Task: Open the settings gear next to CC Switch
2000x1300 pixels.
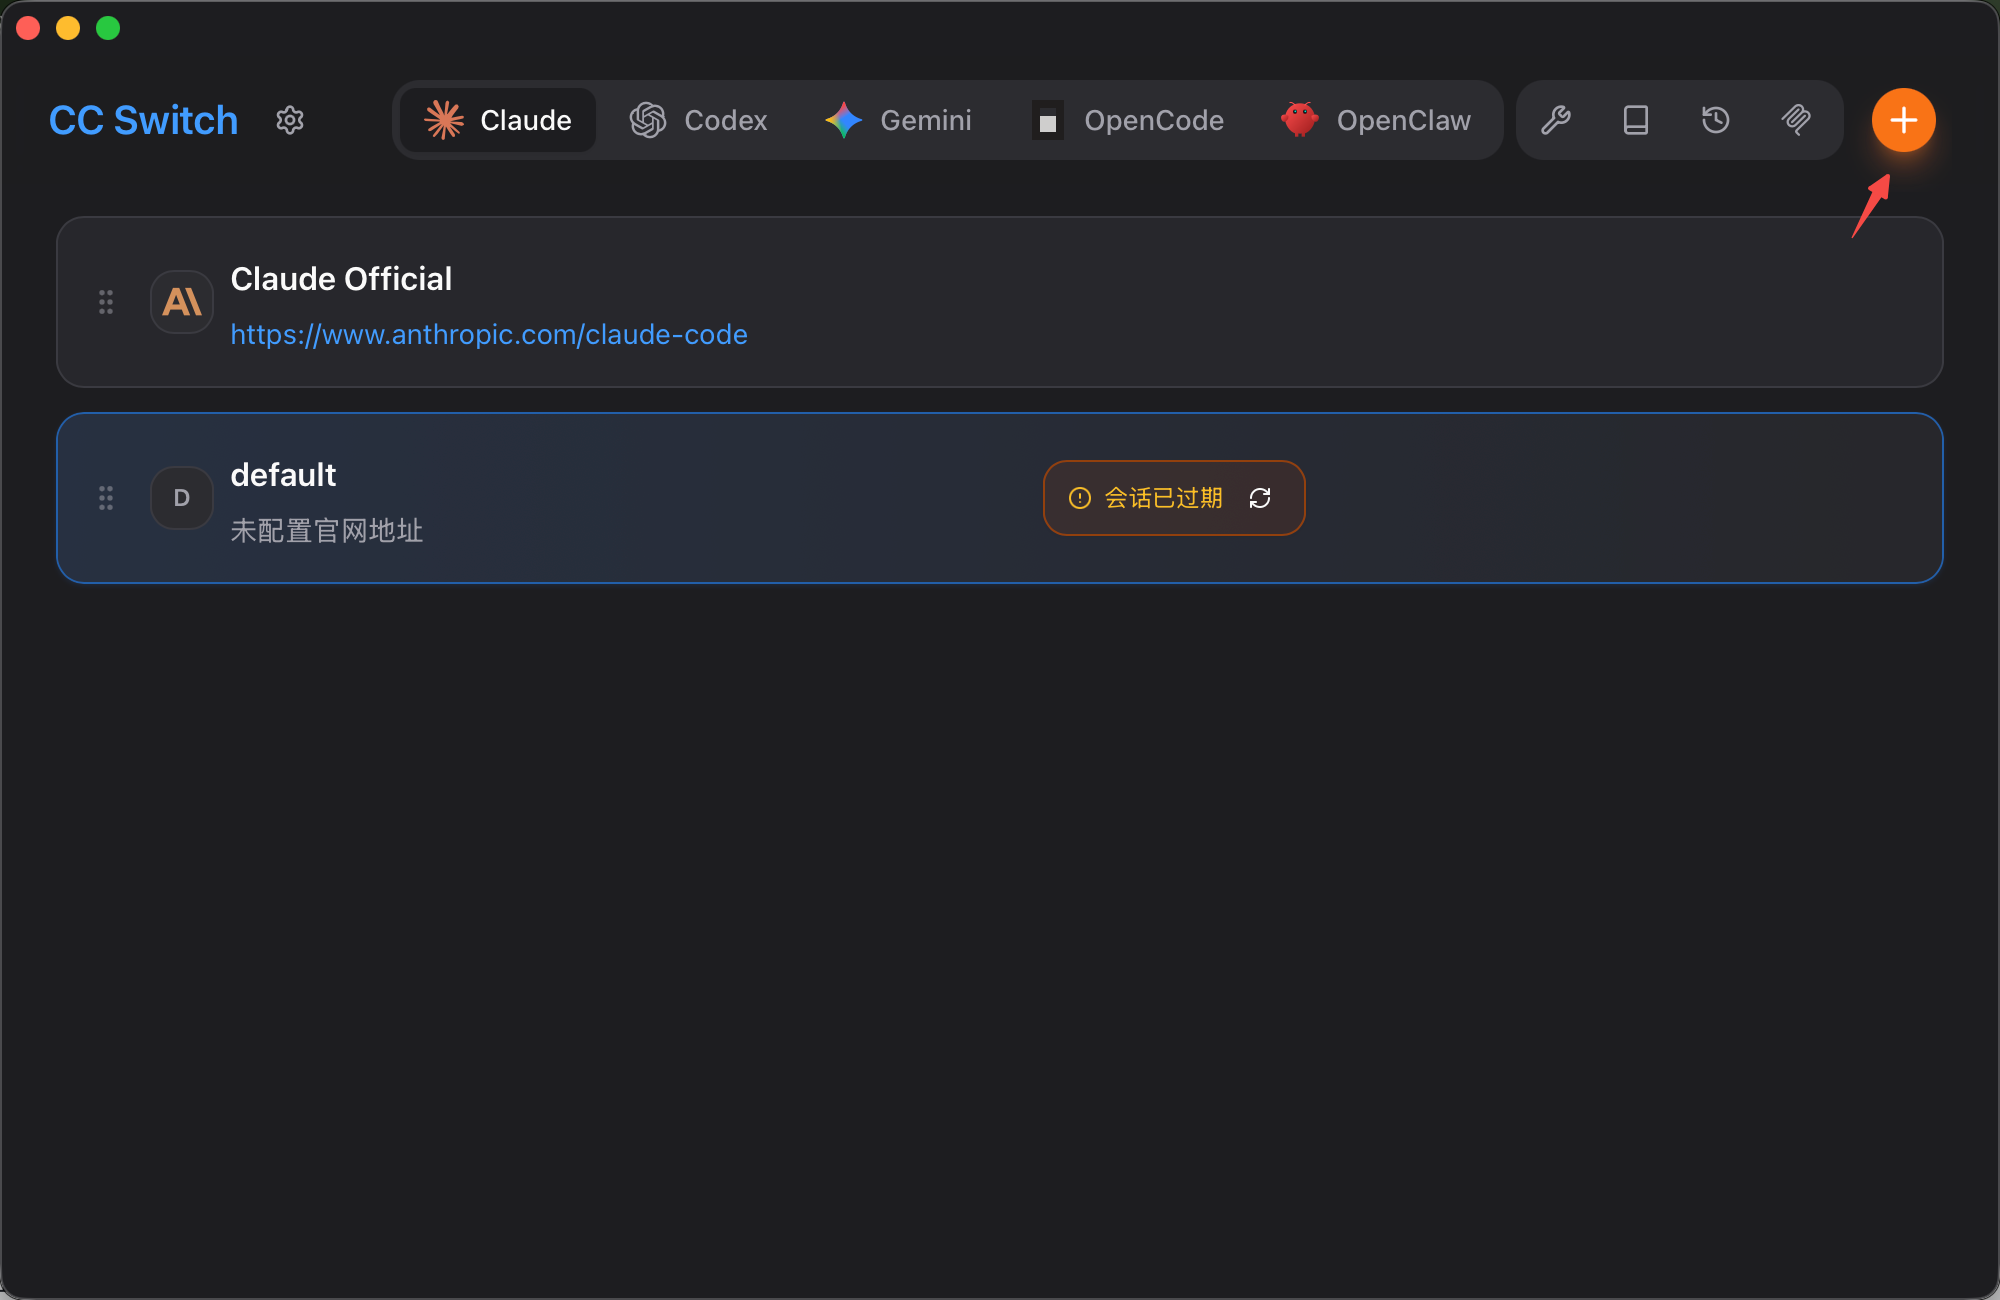Action: [x=290, y=120]
